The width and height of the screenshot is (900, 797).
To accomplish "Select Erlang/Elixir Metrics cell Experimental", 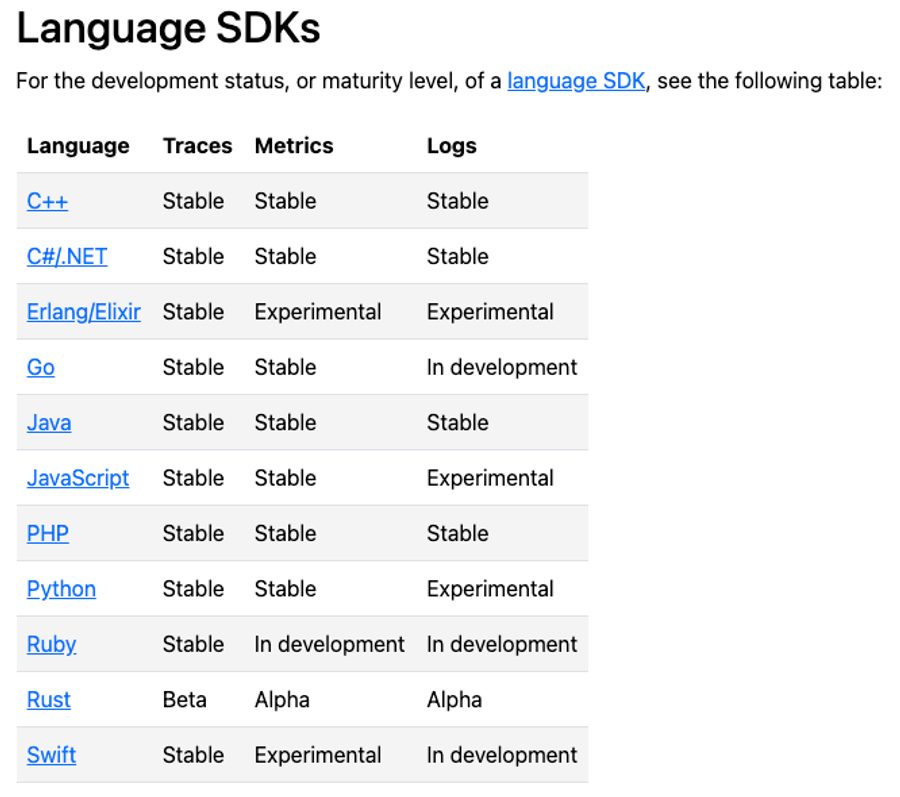I will (x=318, y=312).
